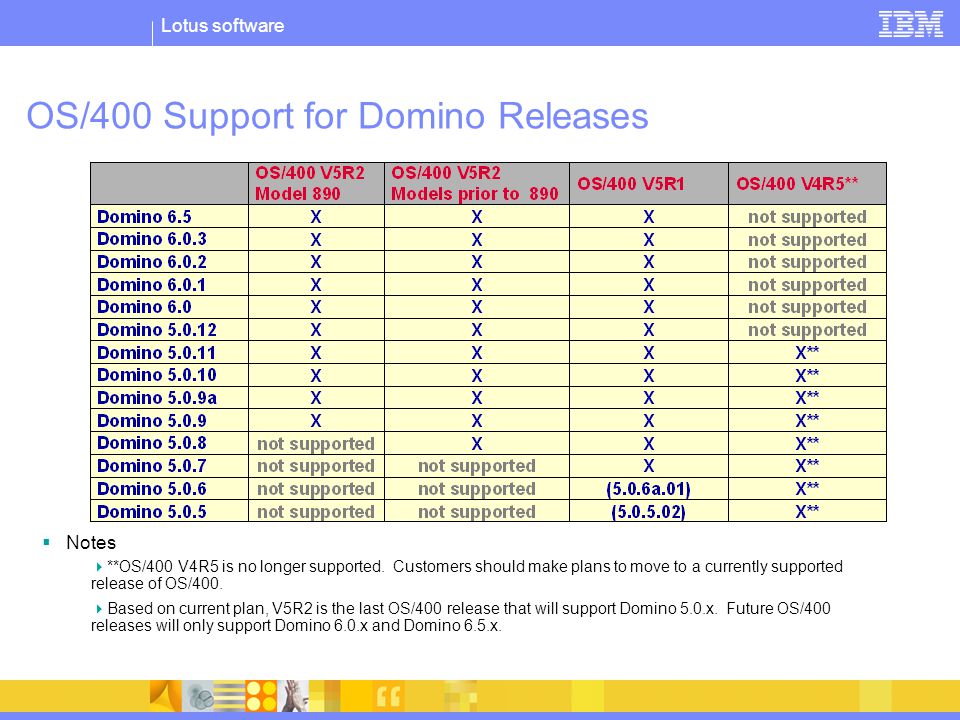Image resolution: width=960 pixels, height=720 pixels.
Task: Click the '(5.0.6a.01)' table cell
Action: 648,489
